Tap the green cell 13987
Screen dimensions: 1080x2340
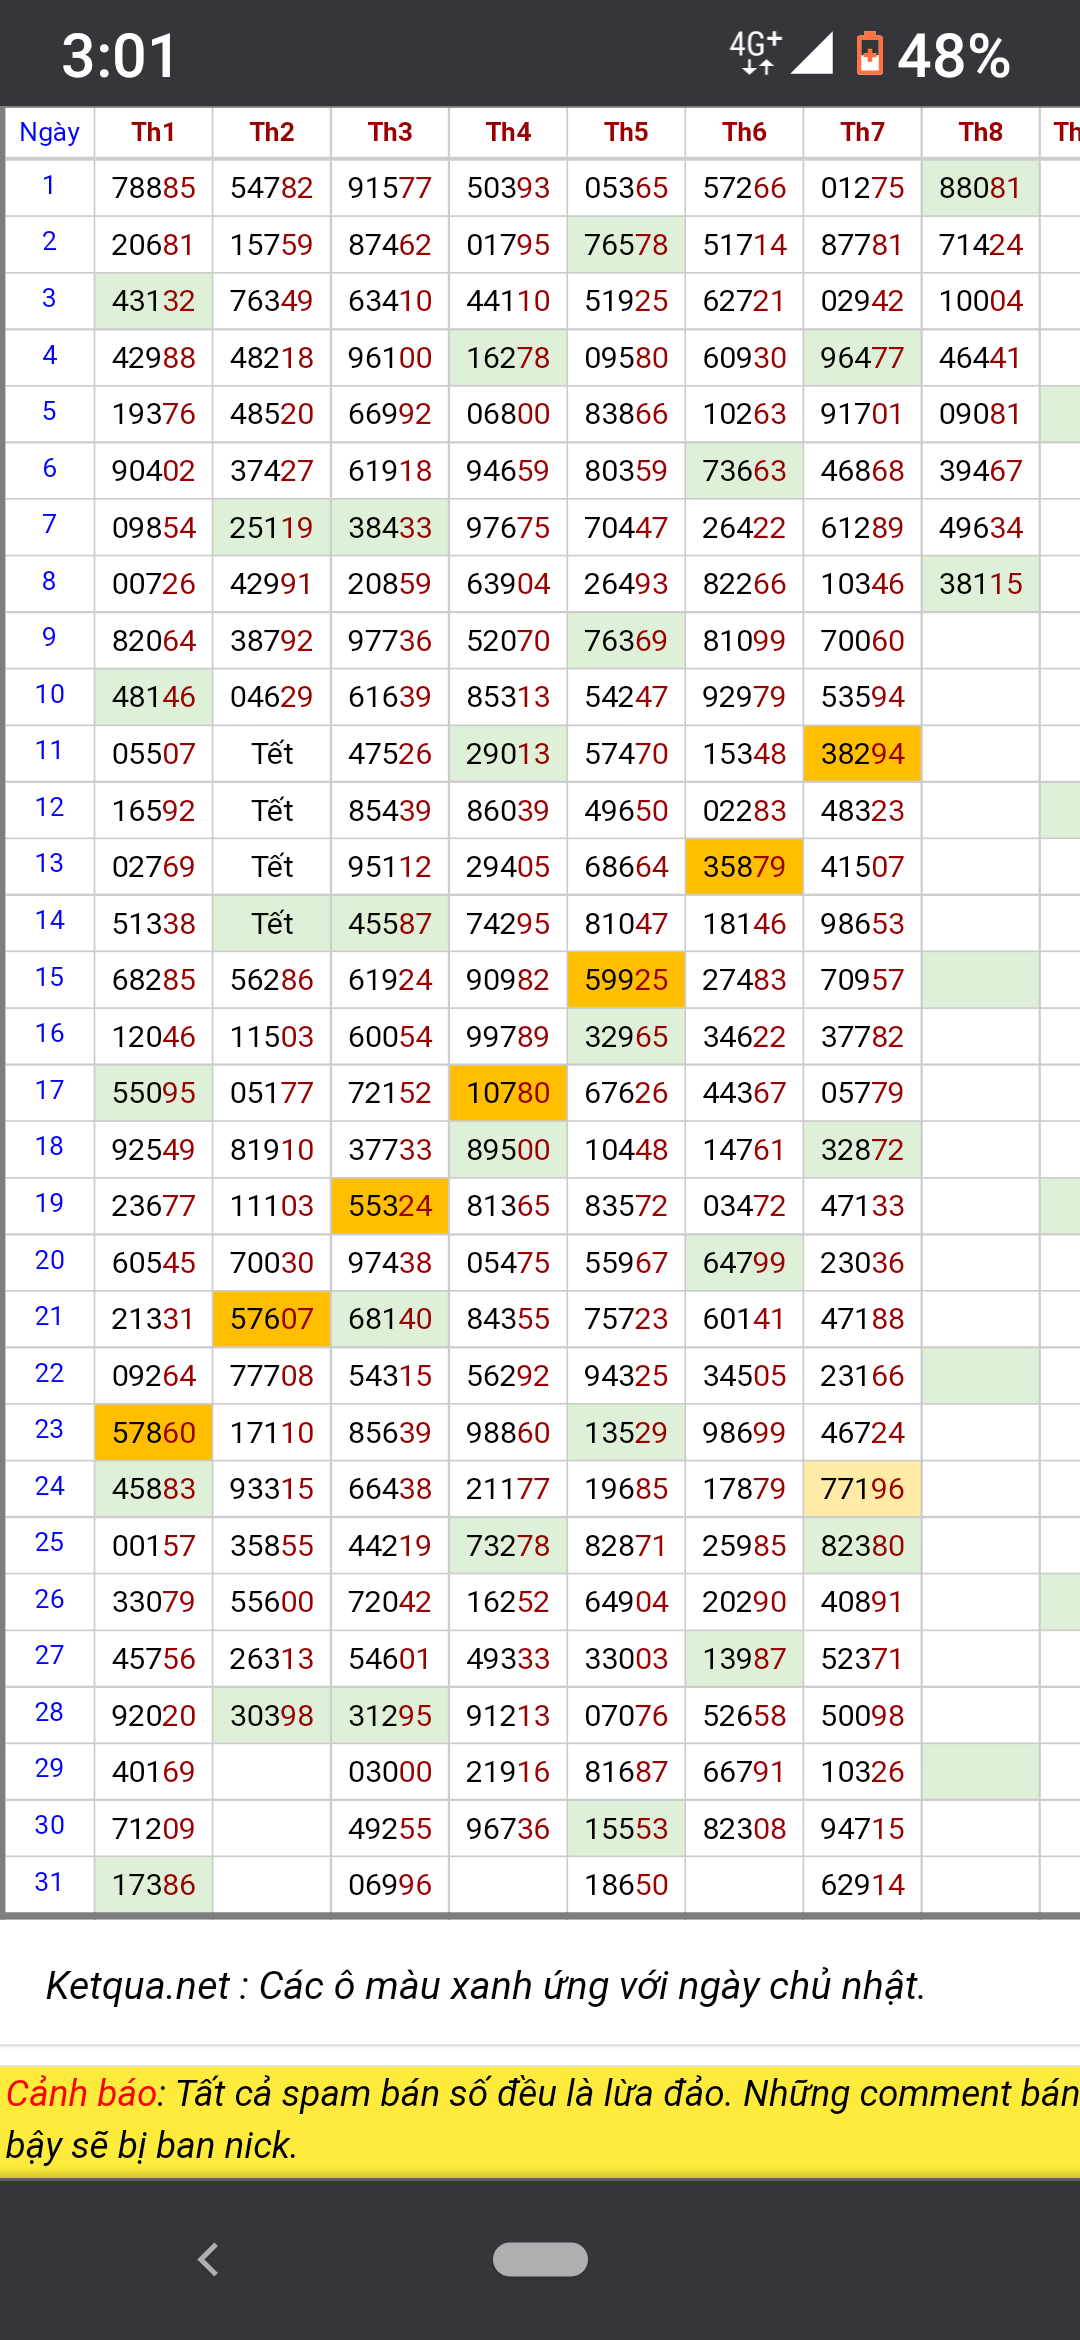click(x=744, y=1659)
